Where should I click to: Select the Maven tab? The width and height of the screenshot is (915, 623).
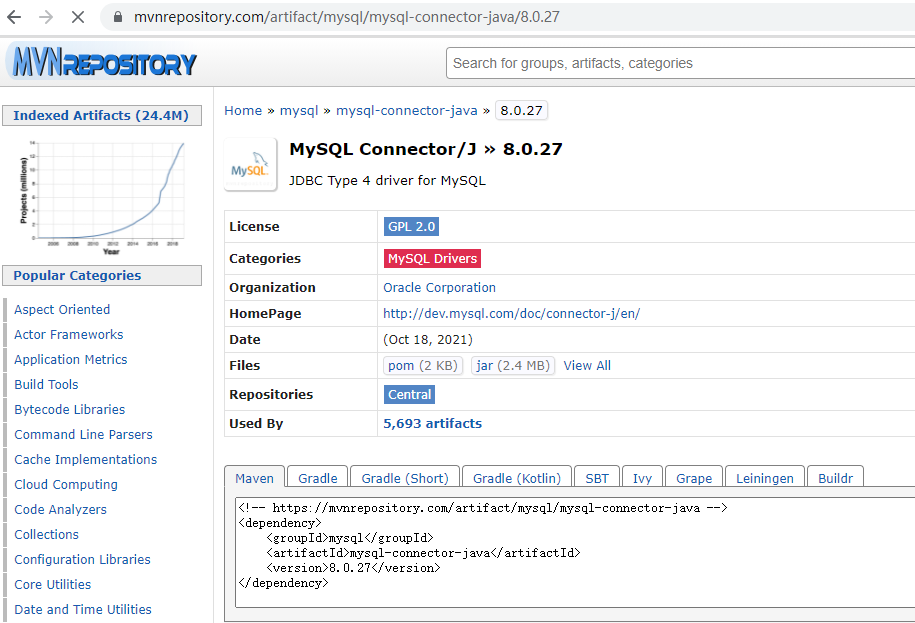(254, 478)
